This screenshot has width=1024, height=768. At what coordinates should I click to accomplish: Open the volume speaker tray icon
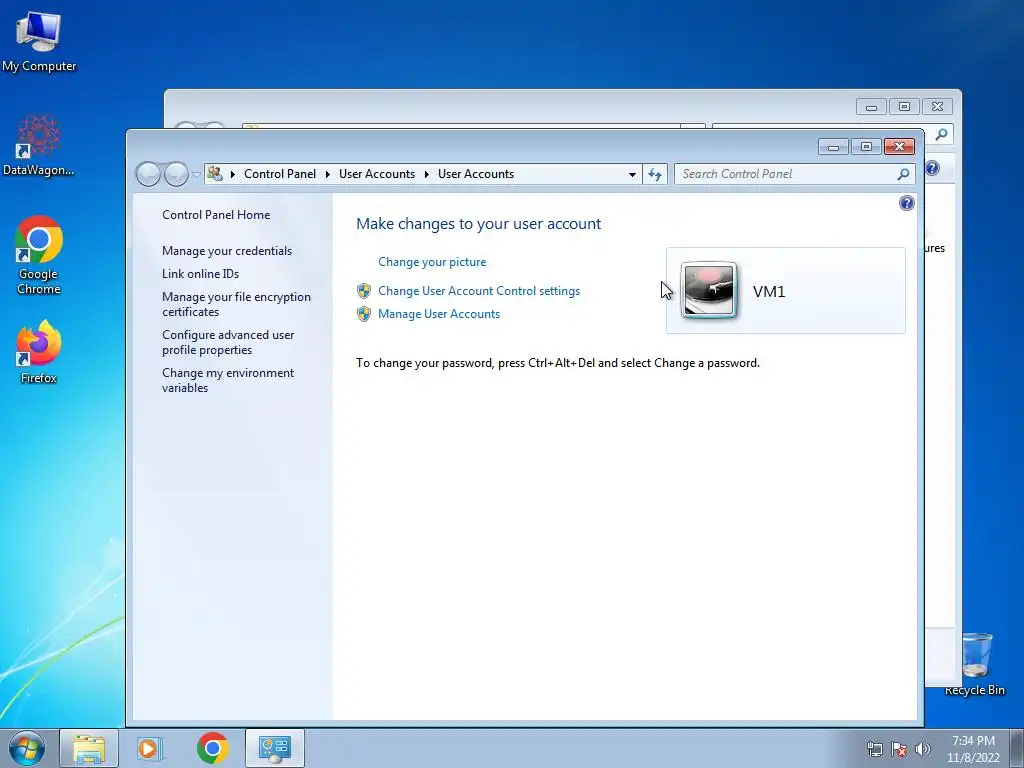tap(923, 749)
